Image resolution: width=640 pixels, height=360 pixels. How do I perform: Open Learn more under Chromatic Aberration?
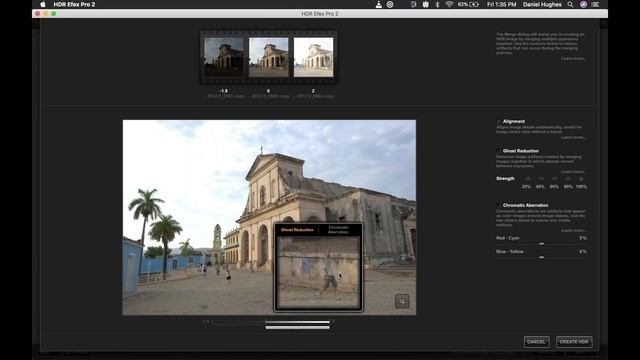pos(573,231)
